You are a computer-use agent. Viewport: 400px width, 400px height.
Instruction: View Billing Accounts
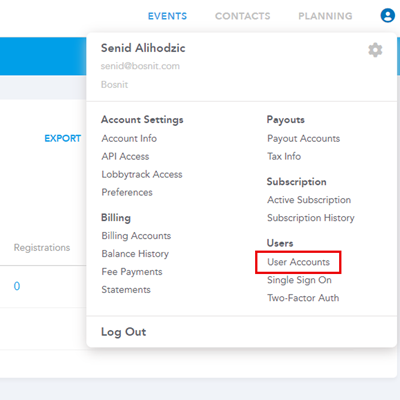(136, 236)
